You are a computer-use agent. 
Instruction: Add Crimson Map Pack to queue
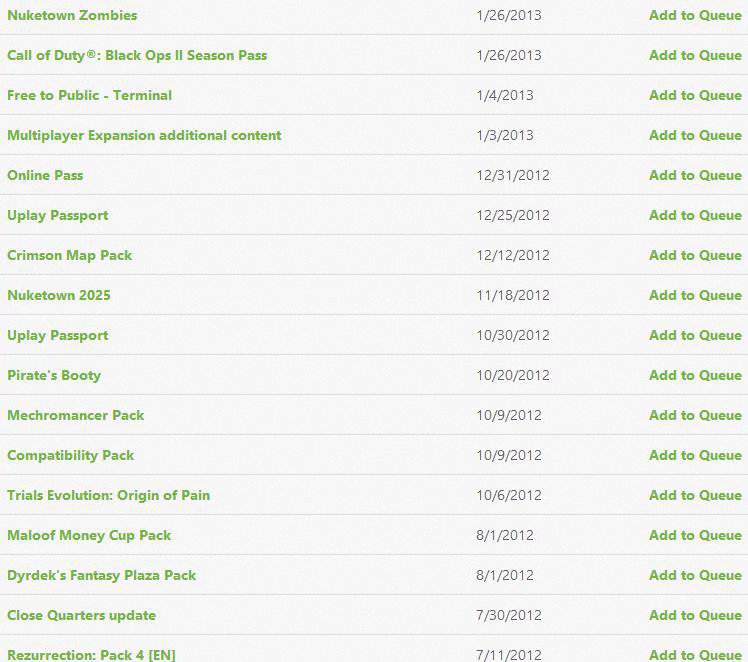[695, 256]
